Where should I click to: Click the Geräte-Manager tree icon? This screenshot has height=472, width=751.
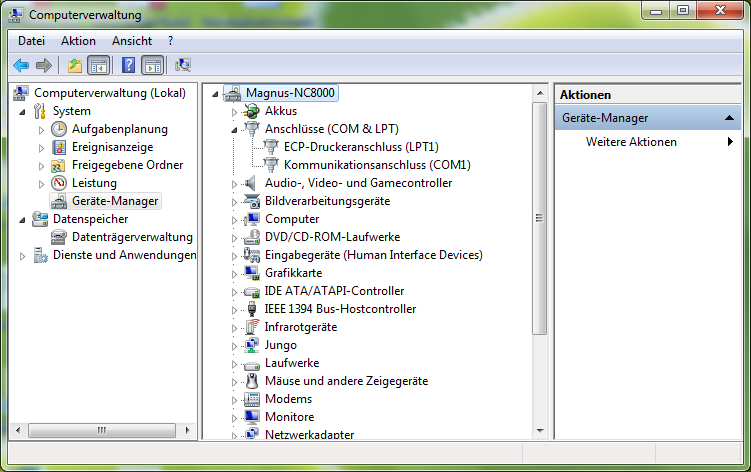point(59,201)
